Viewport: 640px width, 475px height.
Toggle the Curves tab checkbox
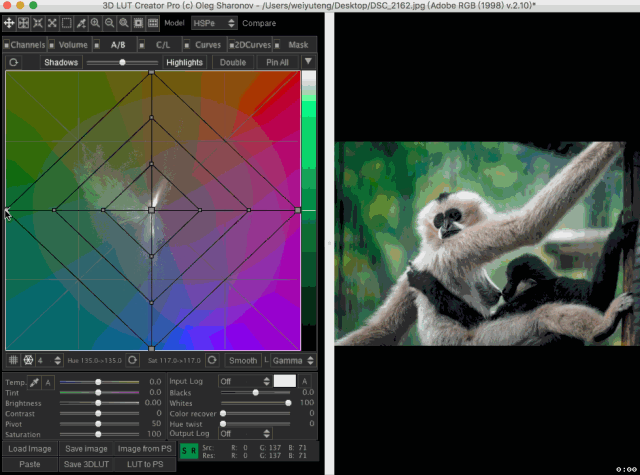187,45
